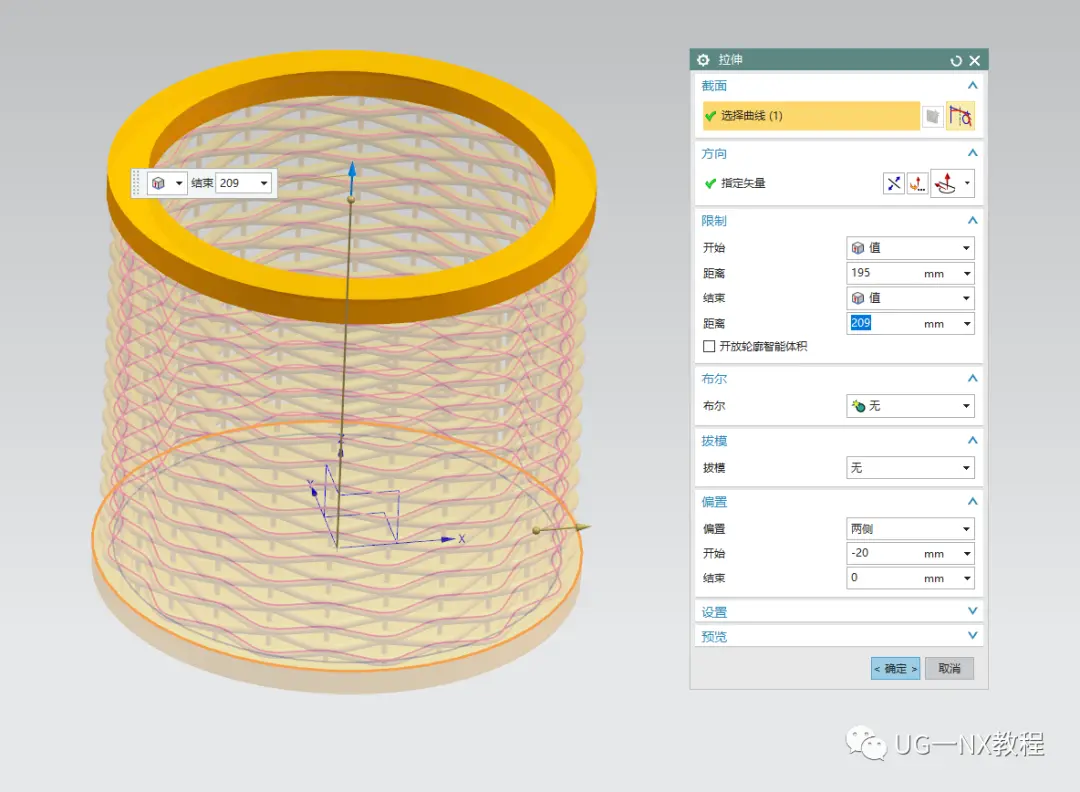This screenshot has height=792, width=1080.
Task: Open the Vector Dialog icon
Action: pyautogui.click(x=917, y=183)
